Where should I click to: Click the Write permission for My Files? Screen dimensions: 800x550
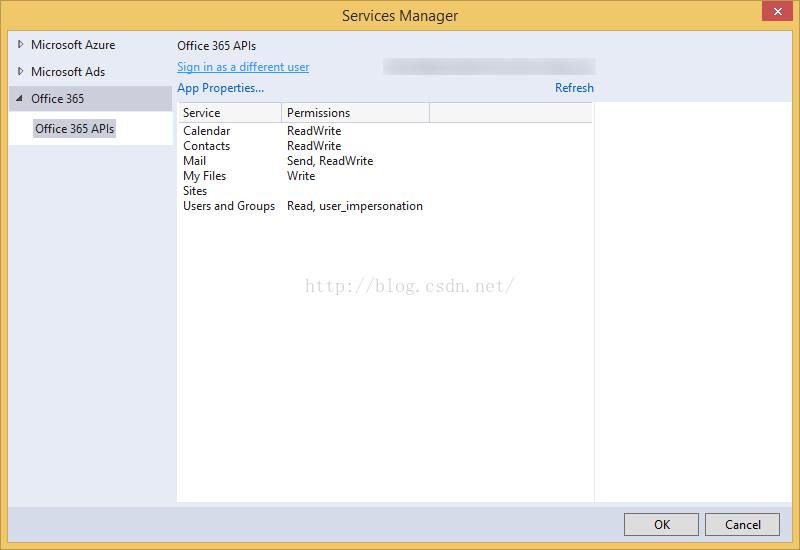tap(301, 176)
